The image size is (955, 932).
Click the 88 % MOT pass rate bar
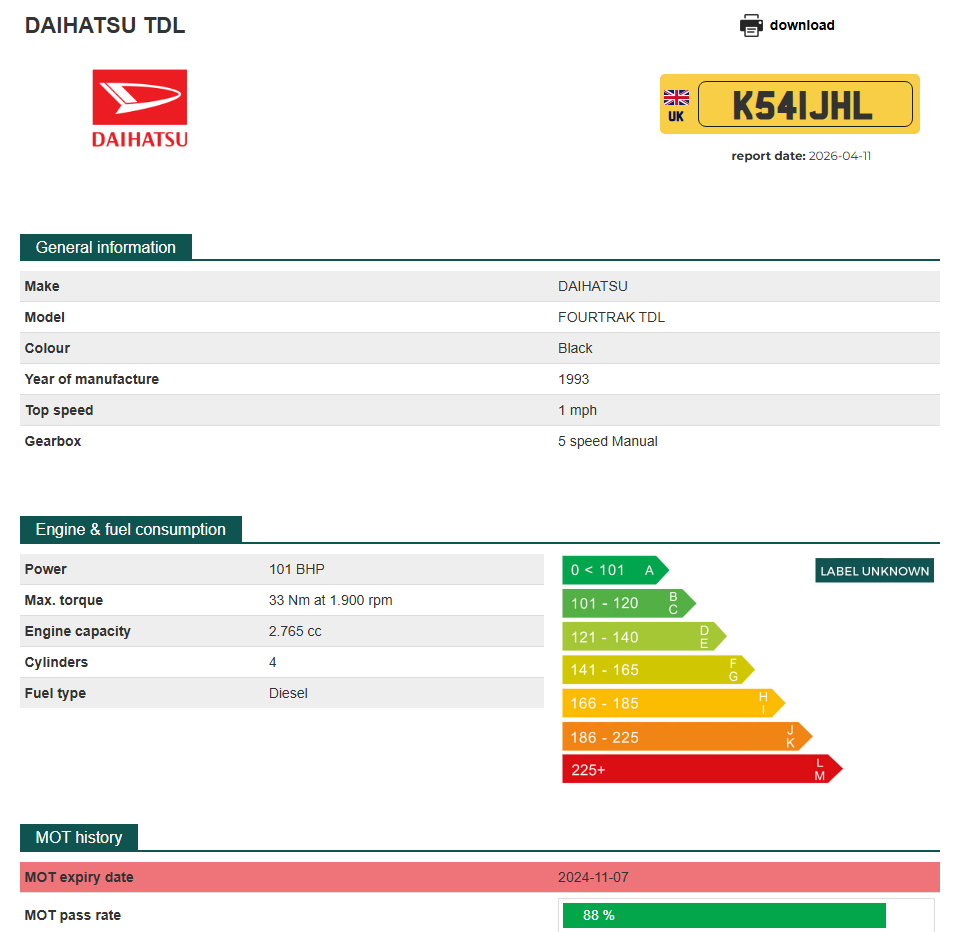[724, 915]
